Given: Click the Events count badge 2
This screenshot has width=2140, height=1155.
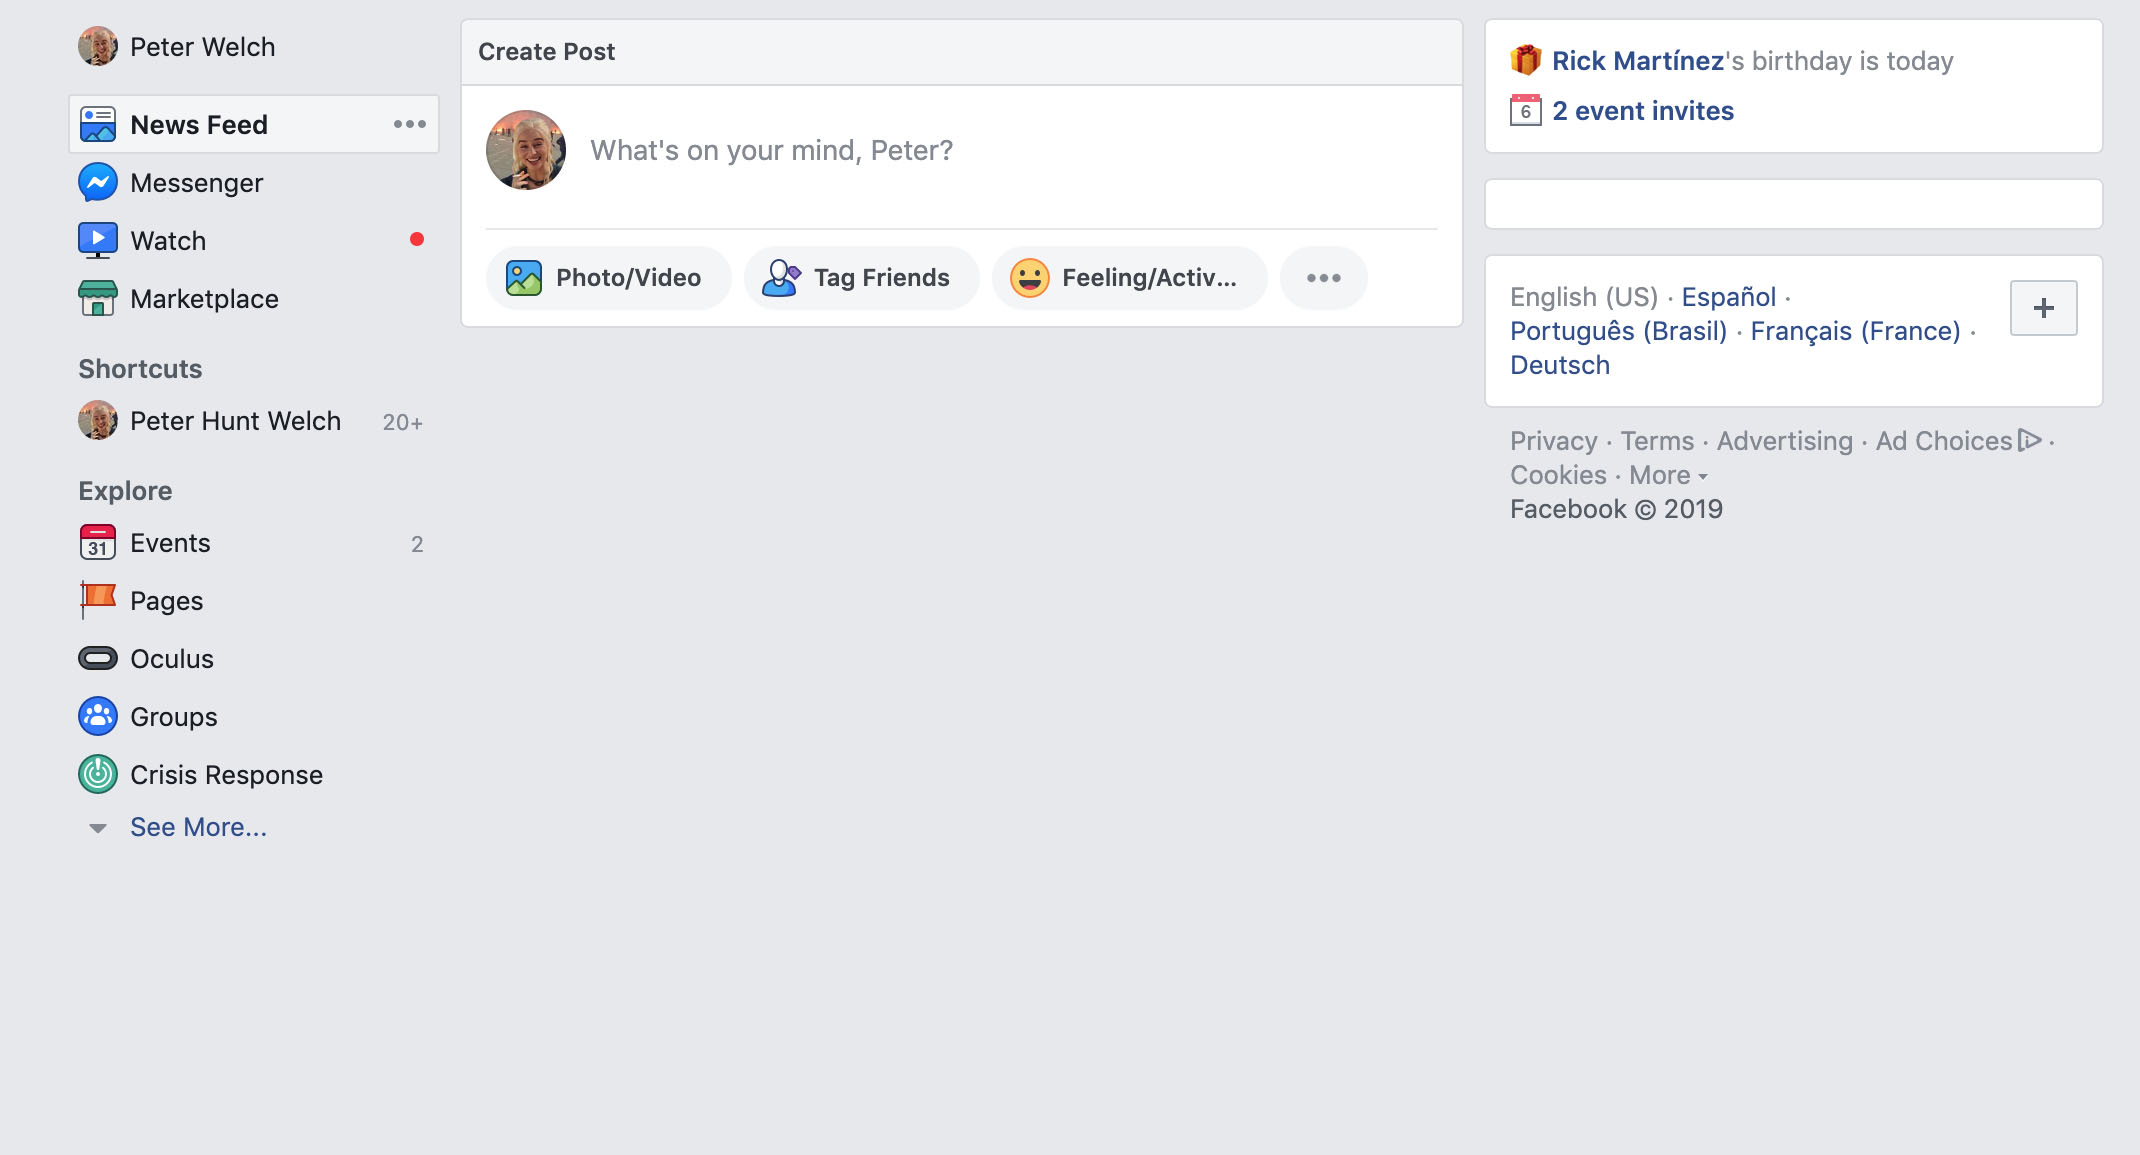Looking at the screenshot, I should 417,544.
